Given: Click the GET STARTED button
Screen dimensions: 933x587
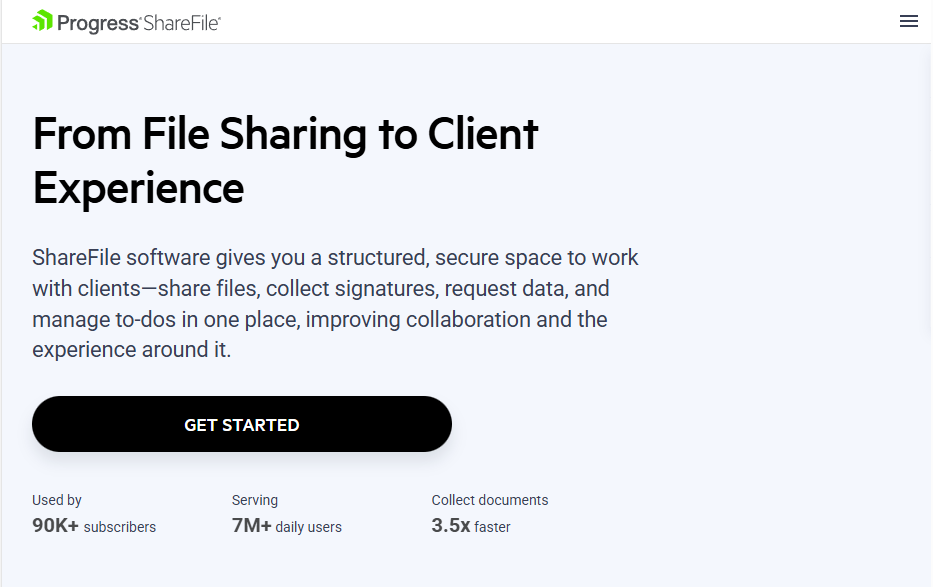Looking at the screenshot, I should (241, 423).
